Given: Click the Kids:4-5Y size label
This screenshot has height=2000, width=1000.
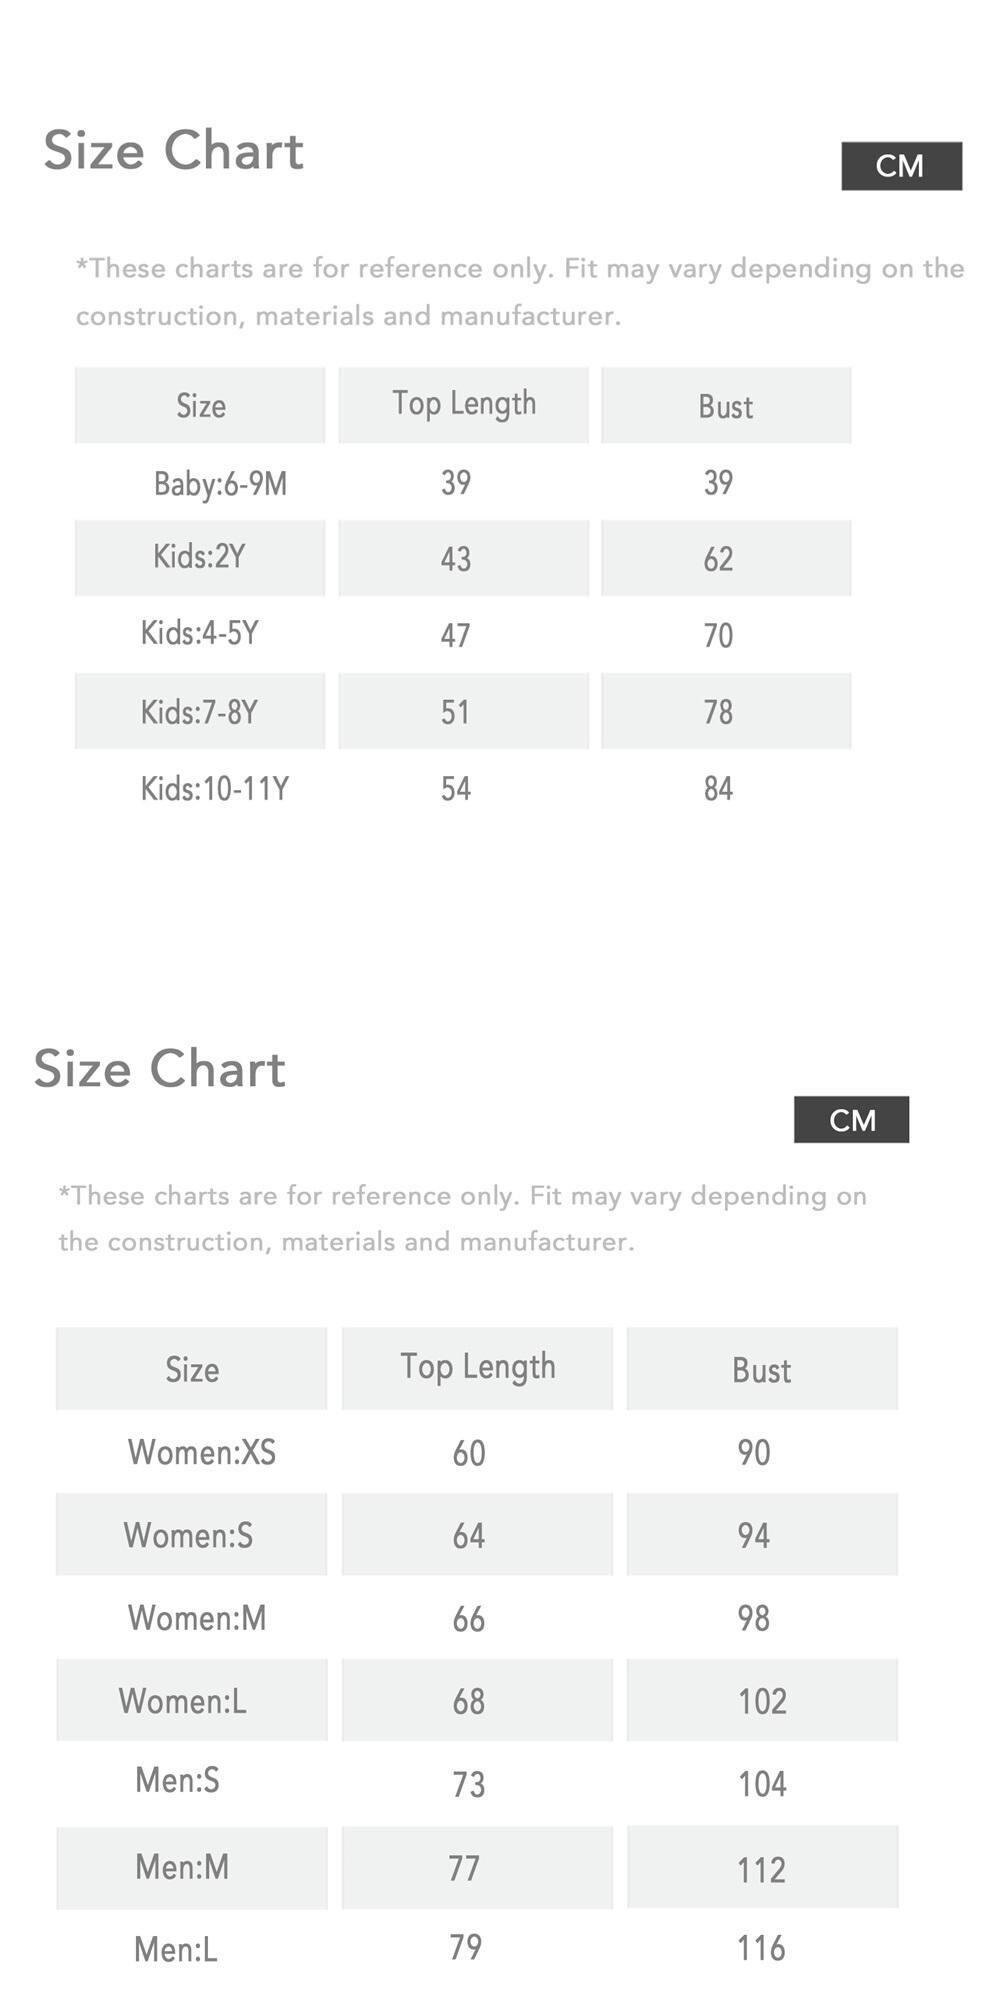Looking at the screenshot, I should coord(200,634).
